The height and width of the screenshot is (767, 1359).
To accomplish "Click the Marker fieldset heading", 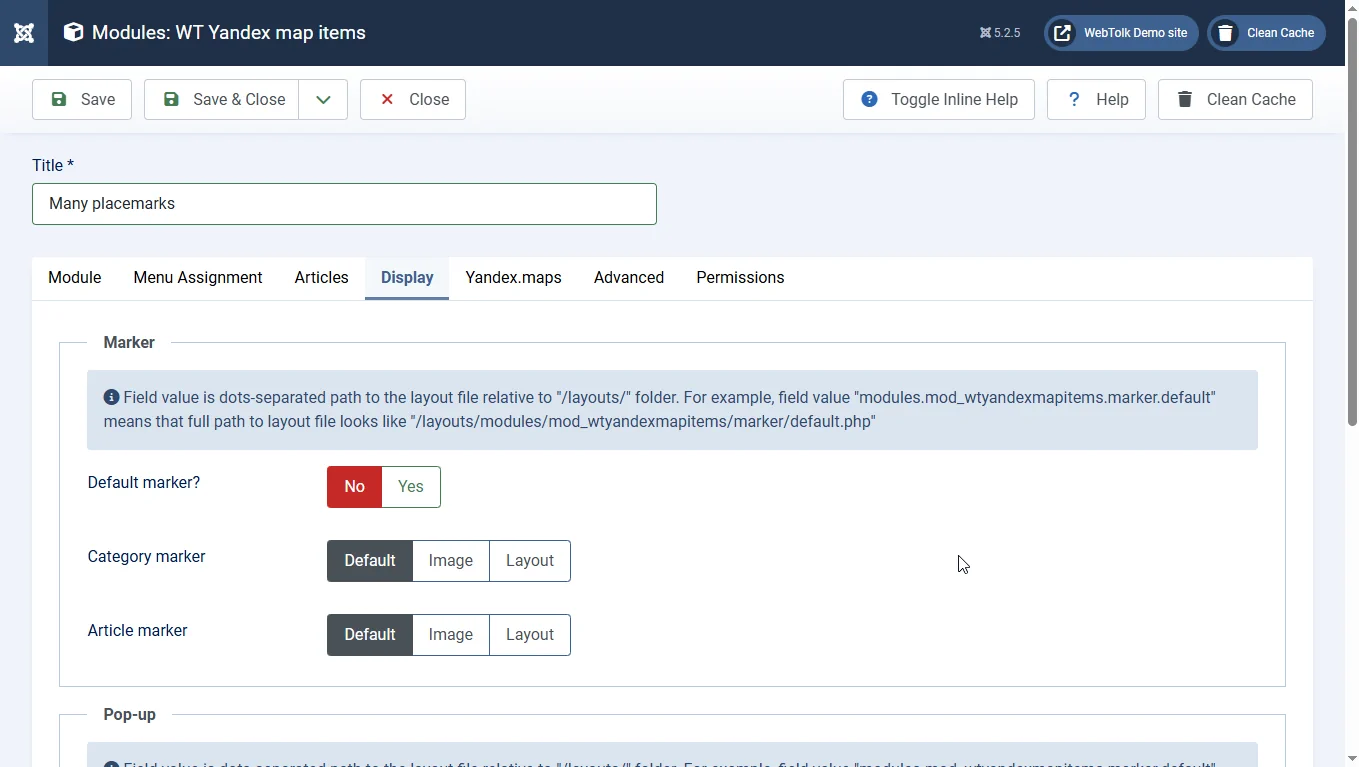I will (129, 343).
